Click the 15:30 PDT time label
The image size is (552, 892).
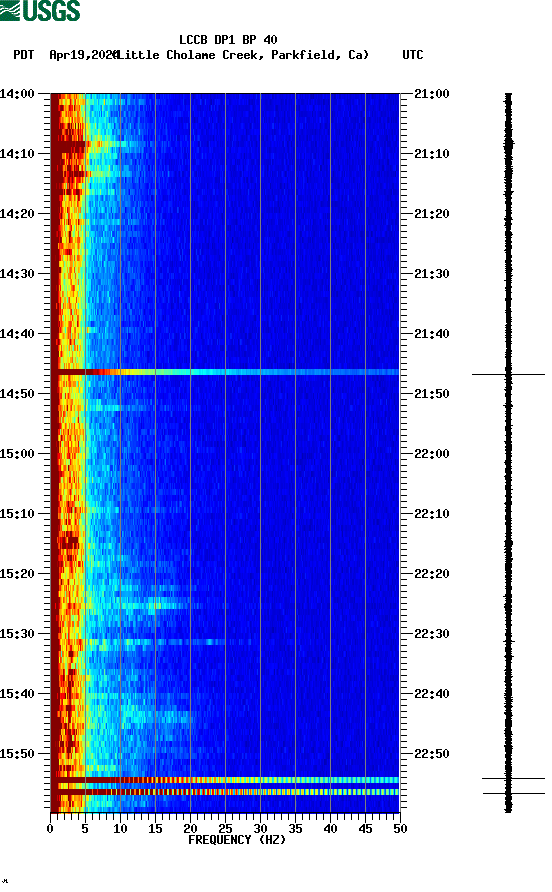pos(17,634)
